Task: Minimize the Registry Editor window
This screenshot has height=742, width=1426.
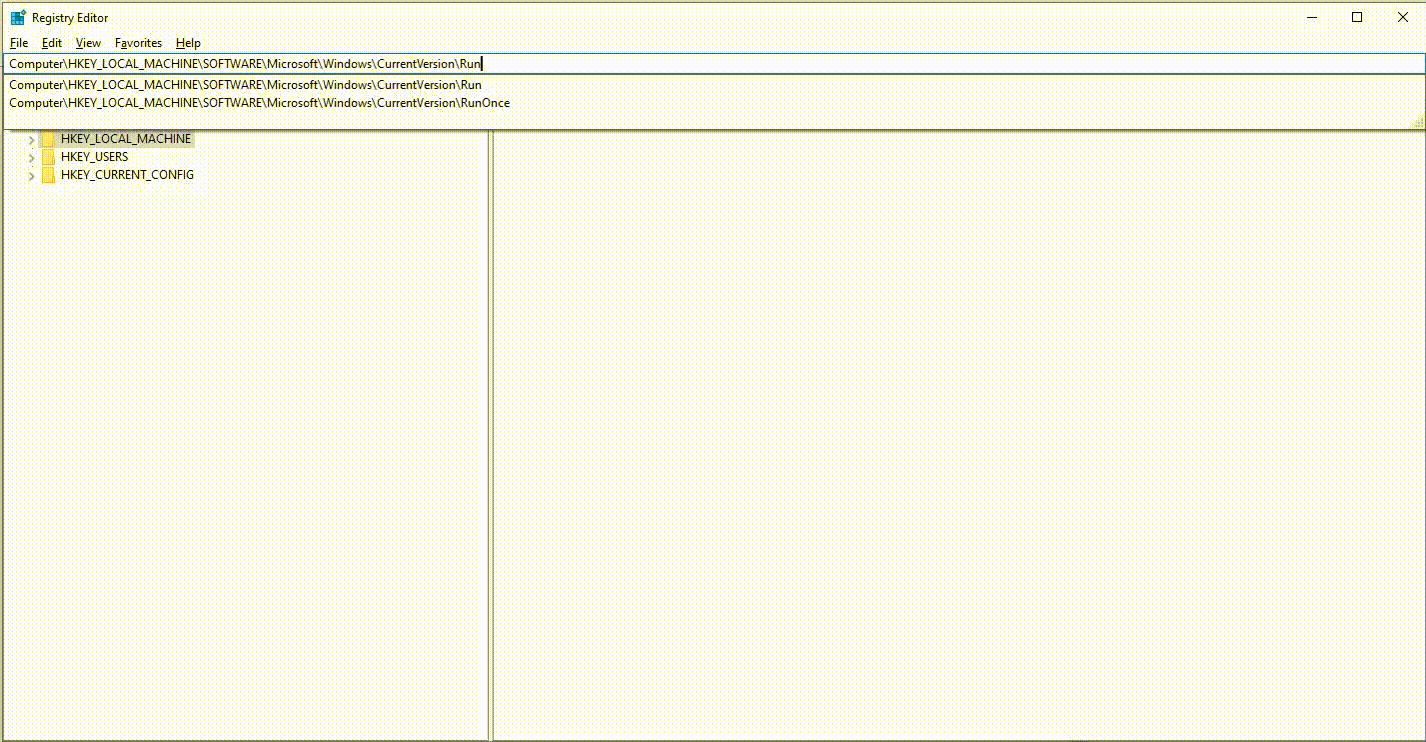Action: [1311, 17]
